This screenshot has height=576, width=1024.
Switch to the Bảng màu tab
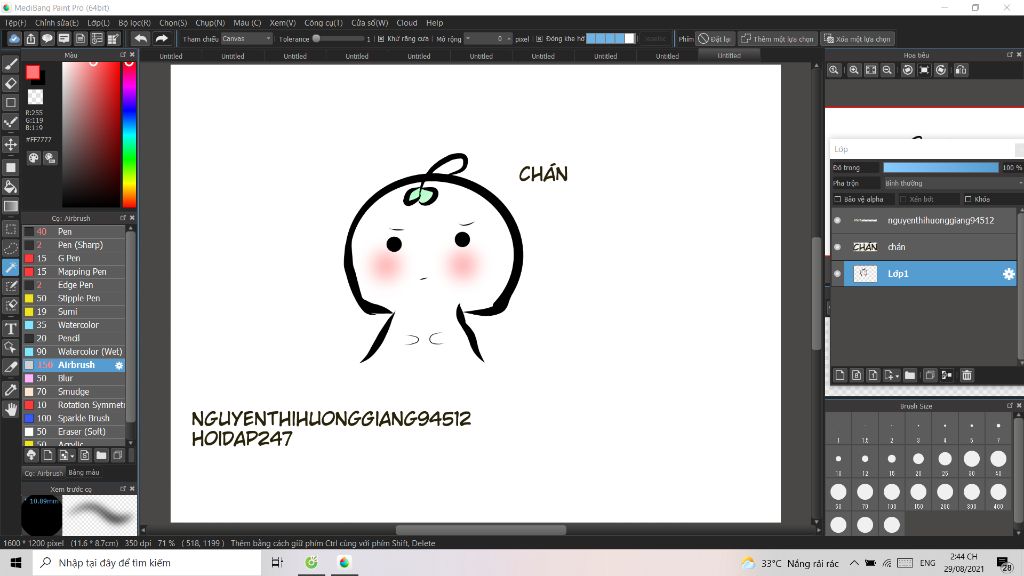(84, 472)
